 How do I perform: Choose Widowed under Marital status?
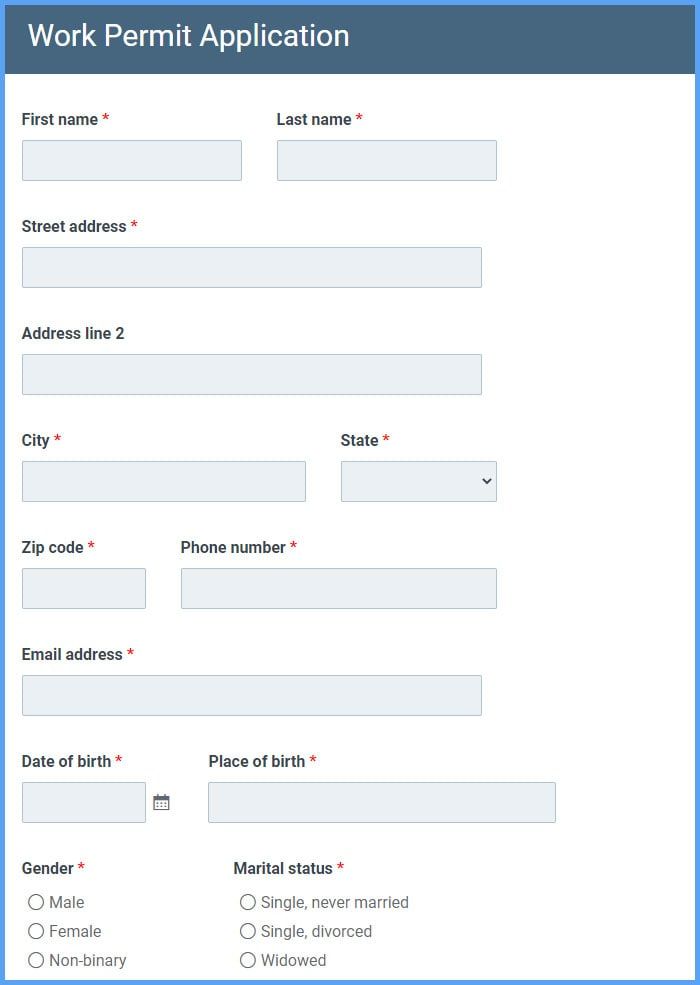click(248, 960)
